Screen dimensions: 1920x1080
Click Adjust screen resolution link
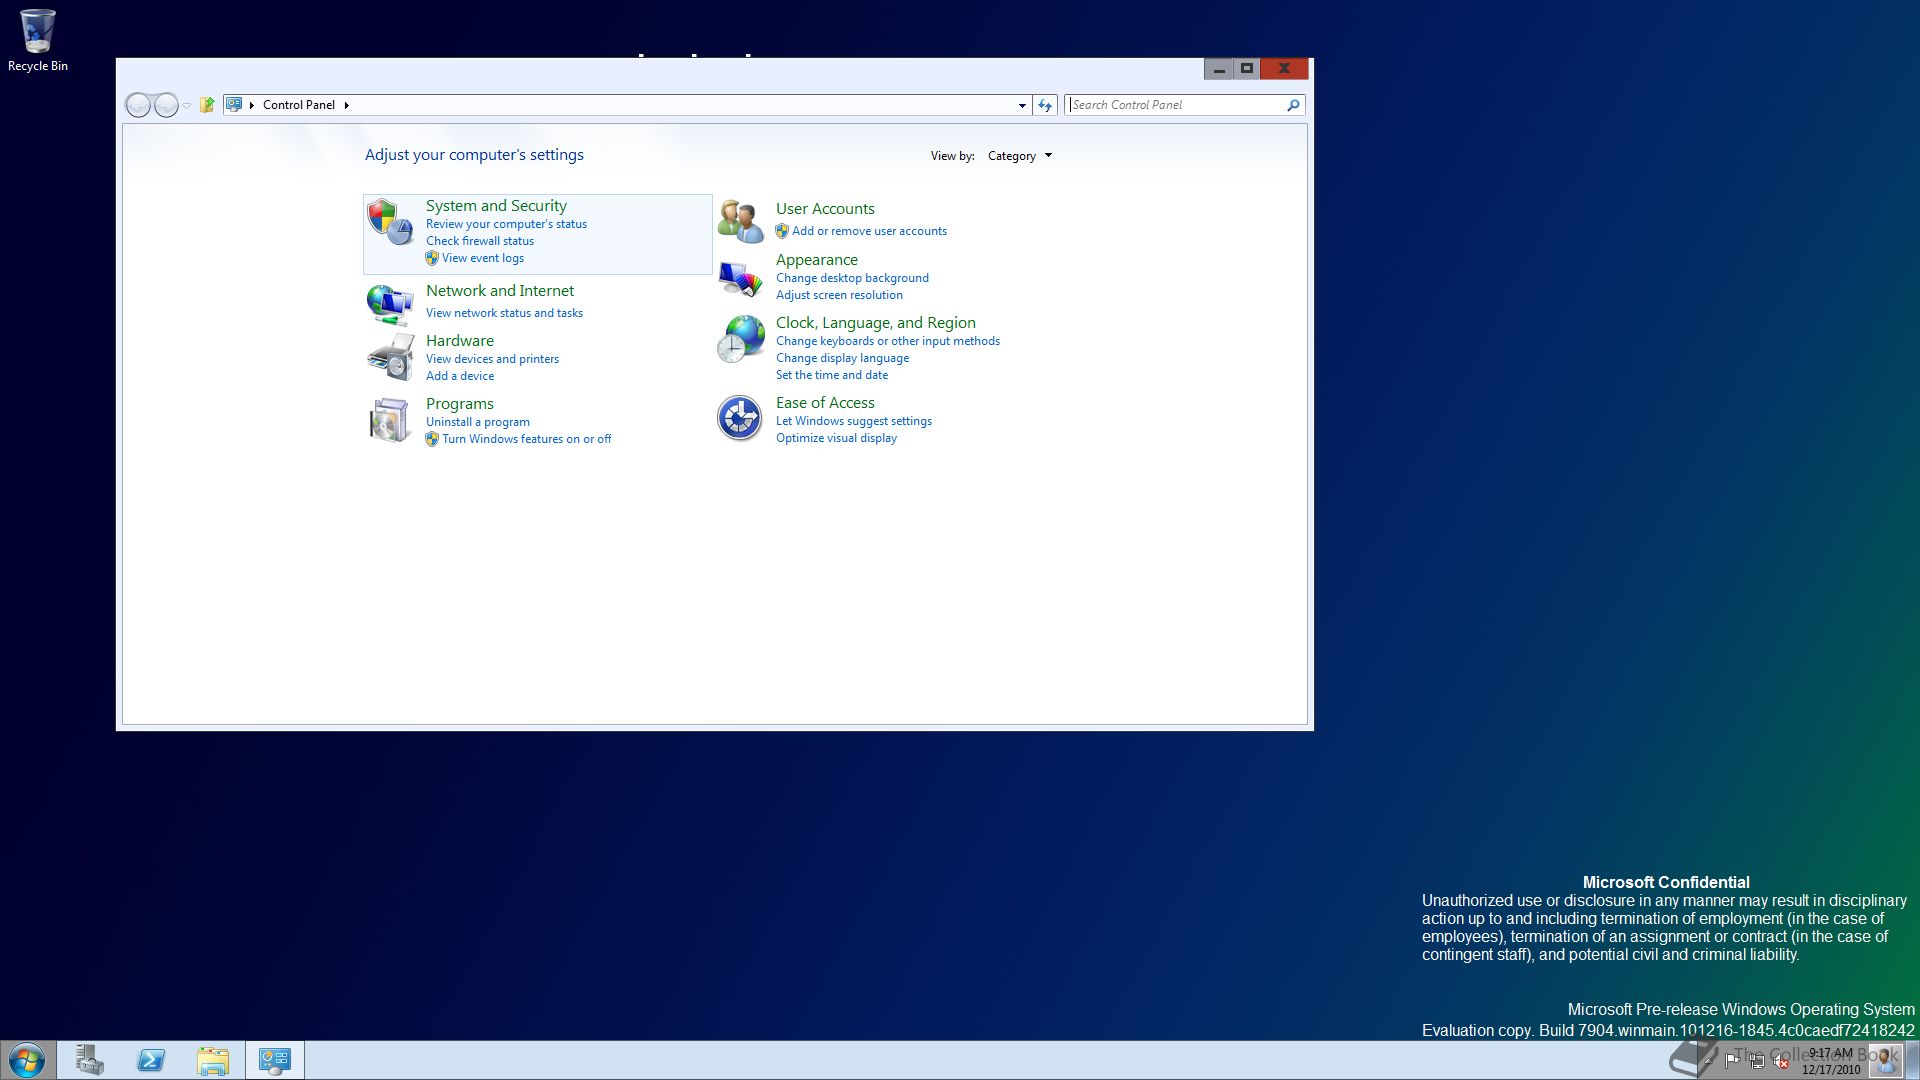click(839, 295)
